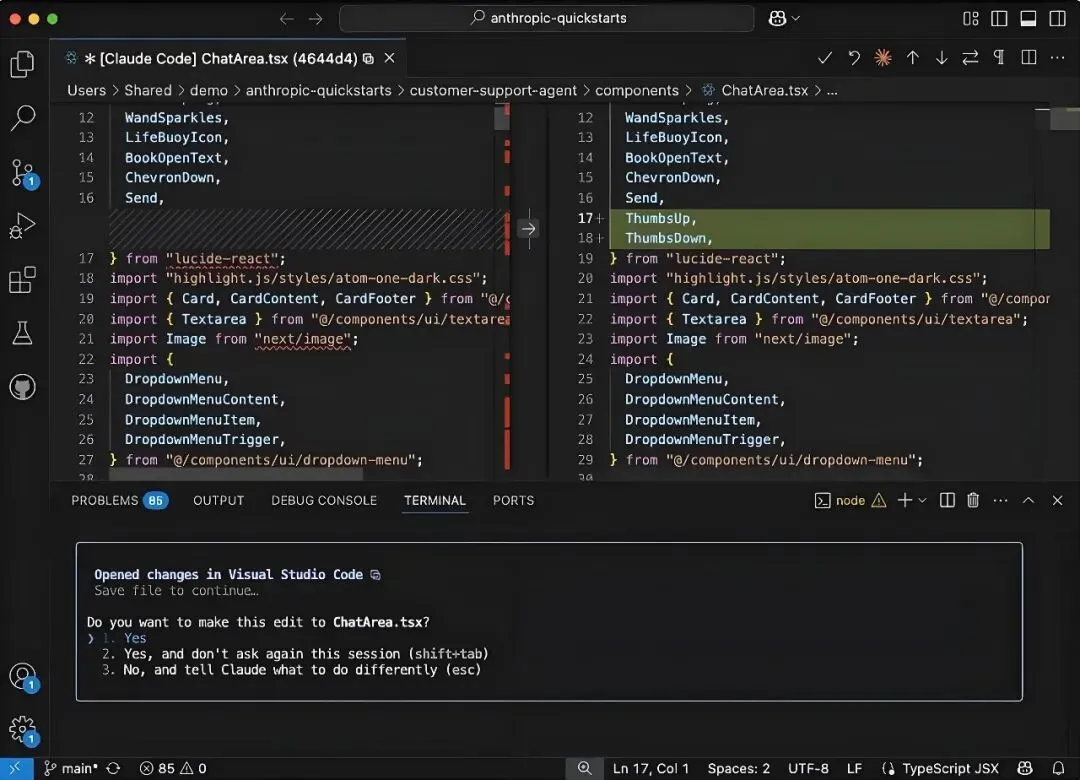Click 'Ln 17, Col 1' status entry

[x=650, y=768]
